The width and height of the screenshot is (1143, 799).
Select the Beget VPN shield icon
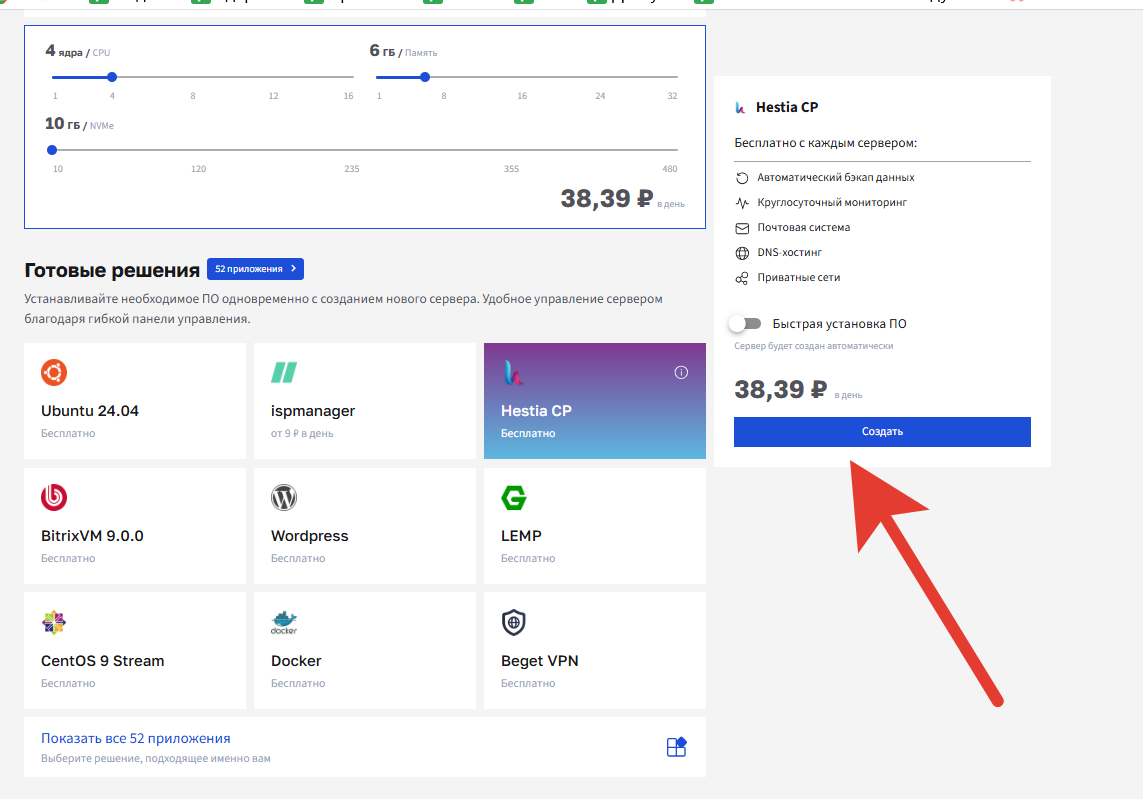pos(514,622)
